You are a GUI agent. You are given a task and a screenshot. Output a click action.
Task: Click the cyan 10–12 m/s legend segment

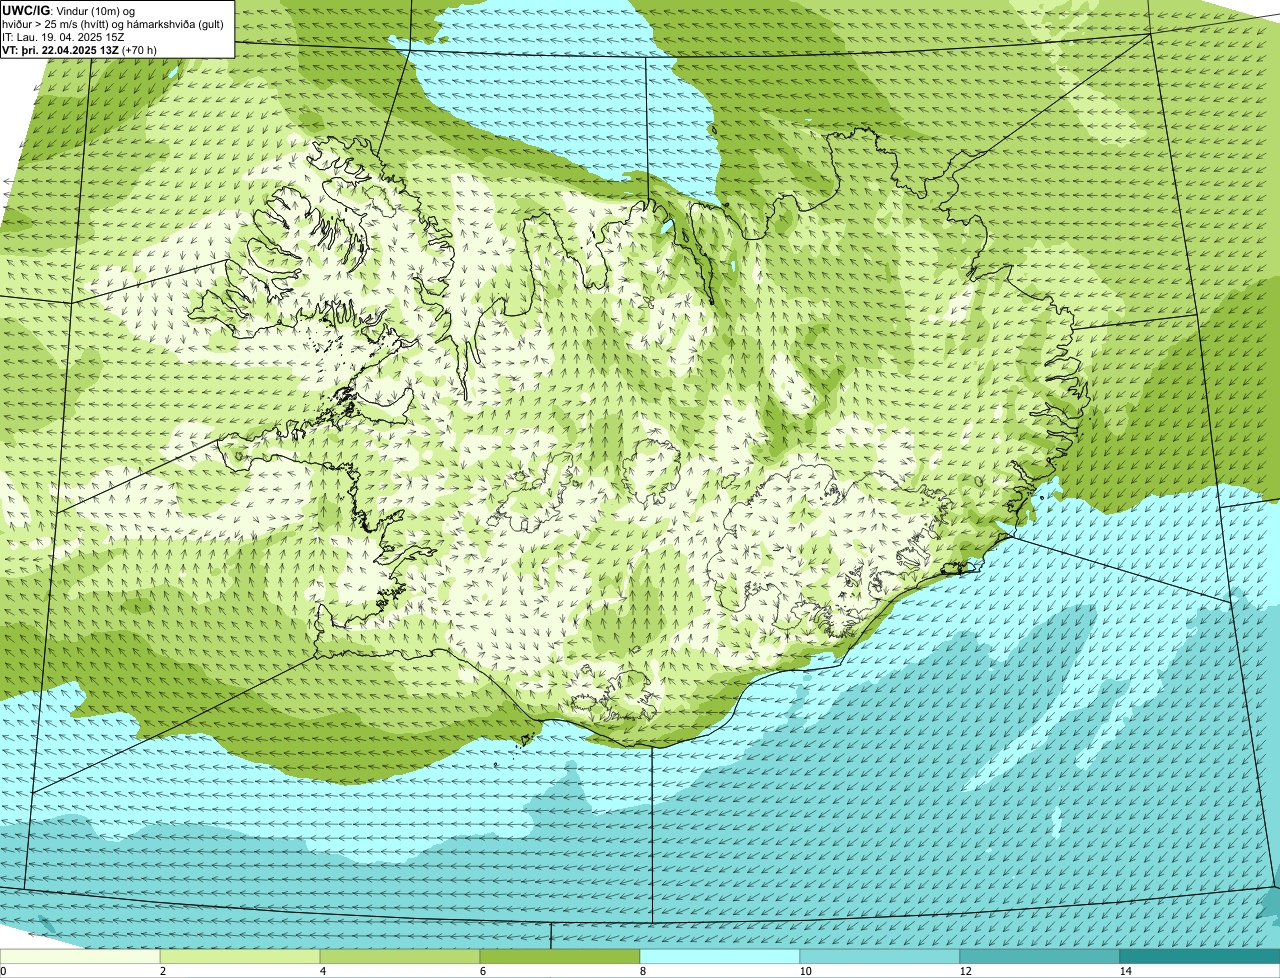[x=880, y=957]
